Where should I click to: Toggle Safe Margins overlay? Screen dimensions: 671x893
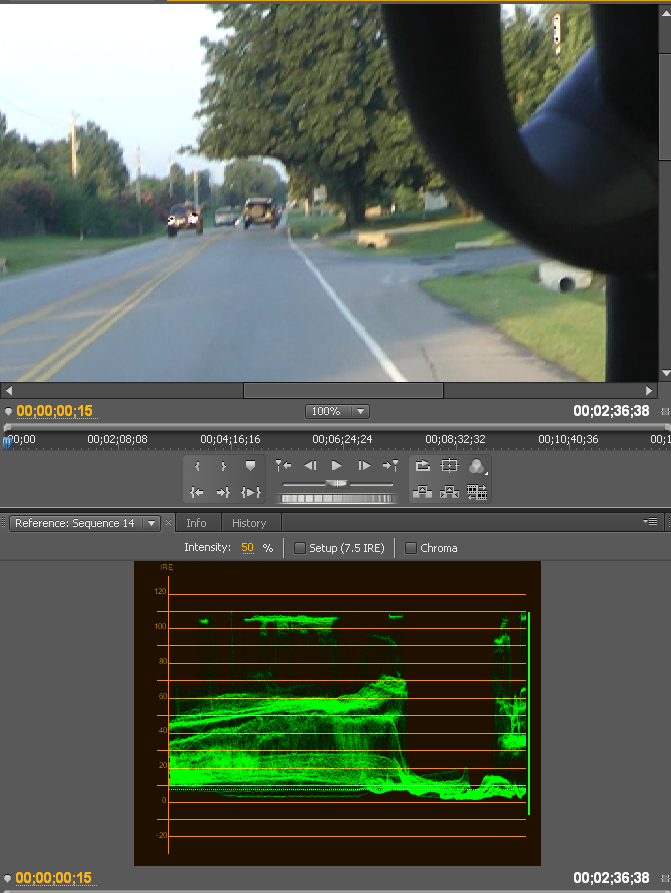(x=449, y=466)
